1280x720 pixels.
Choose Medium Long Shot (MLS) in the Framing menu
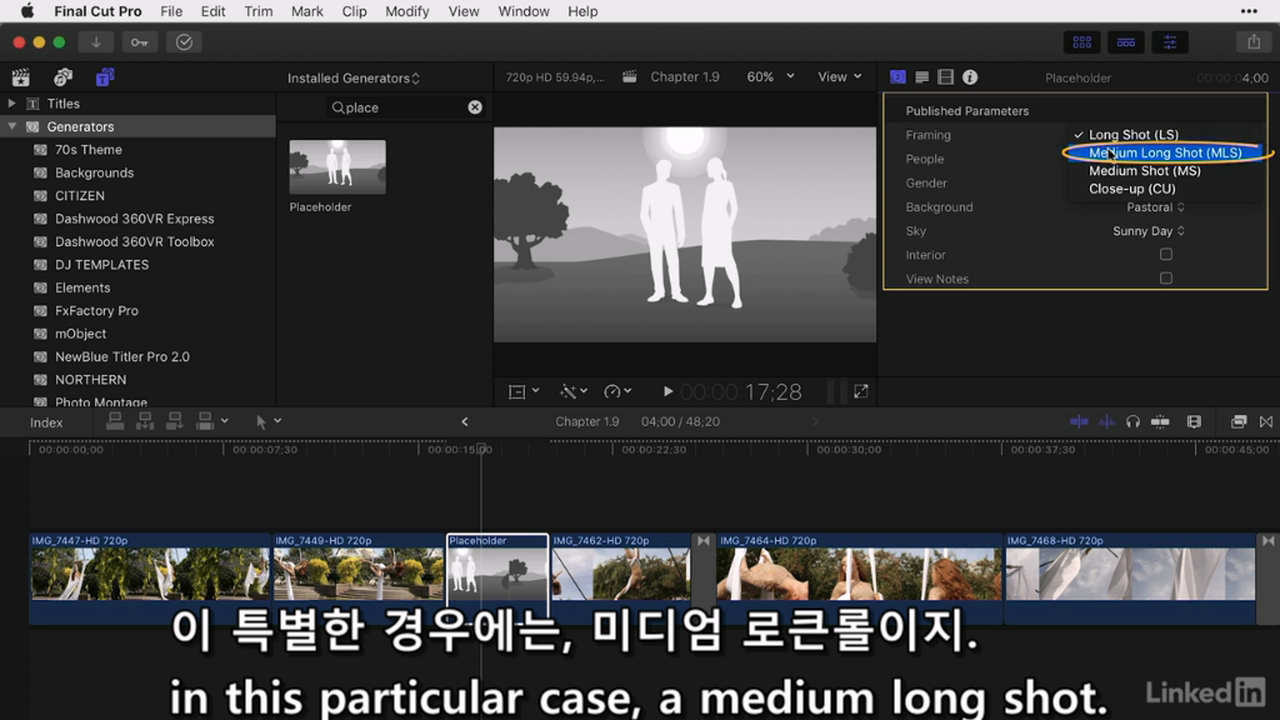(x=1165, y=153)
